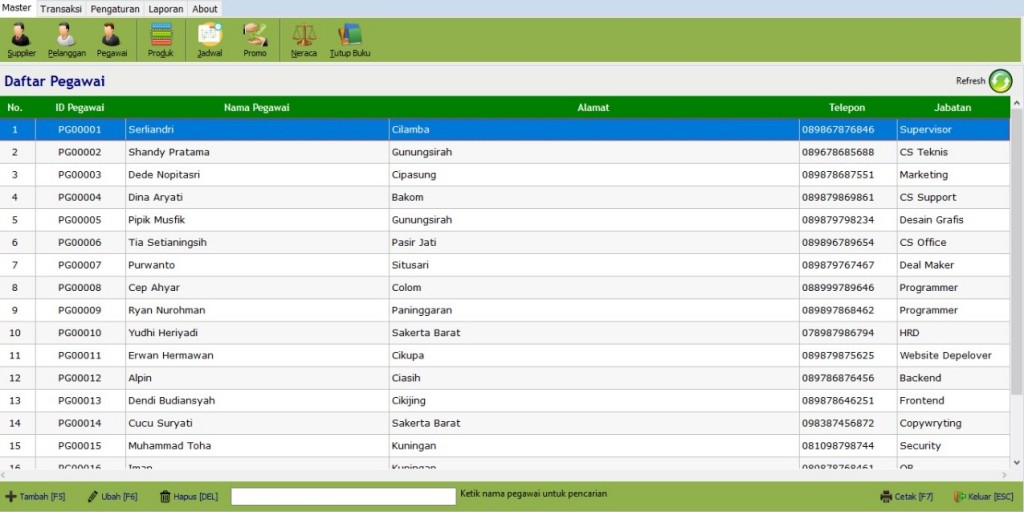
Task: Click the Hapus [DEL] delete button
Action: point(189,497)
